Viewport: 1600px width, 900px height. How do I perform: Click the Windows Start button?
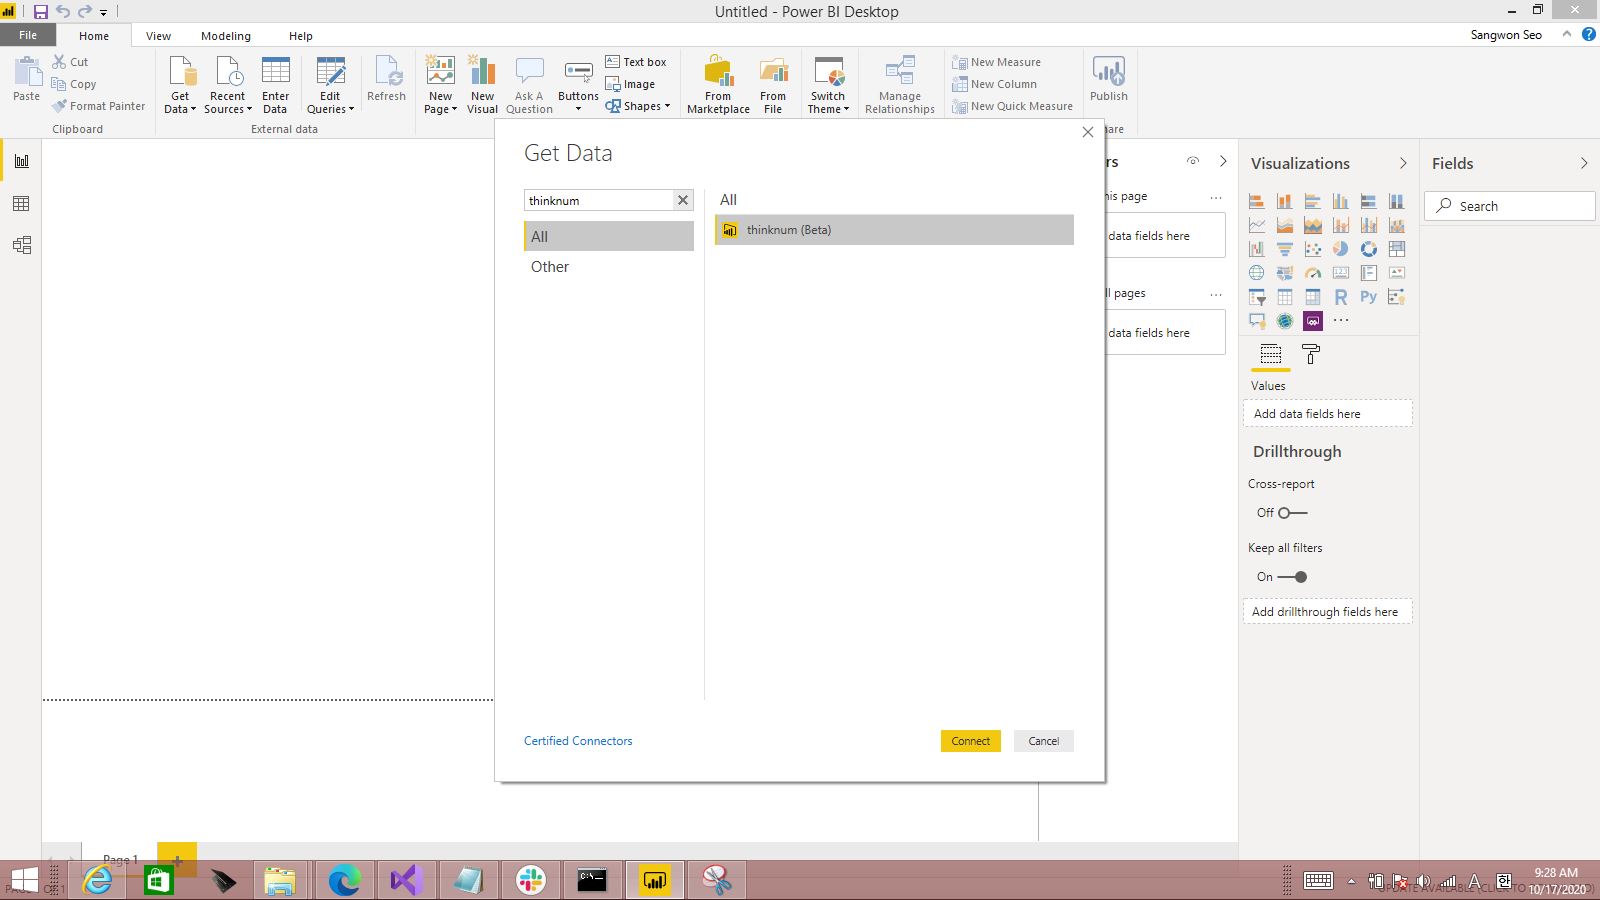pyautogui.click(x=23, y=880)
